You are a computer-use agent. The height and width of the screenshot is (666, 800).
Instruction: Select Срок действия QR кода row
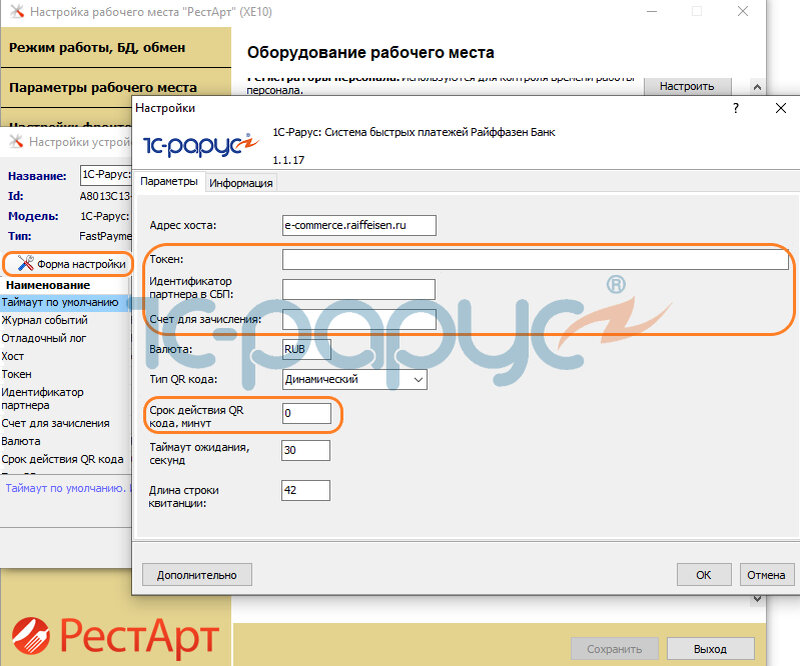[x=66, y=459]
